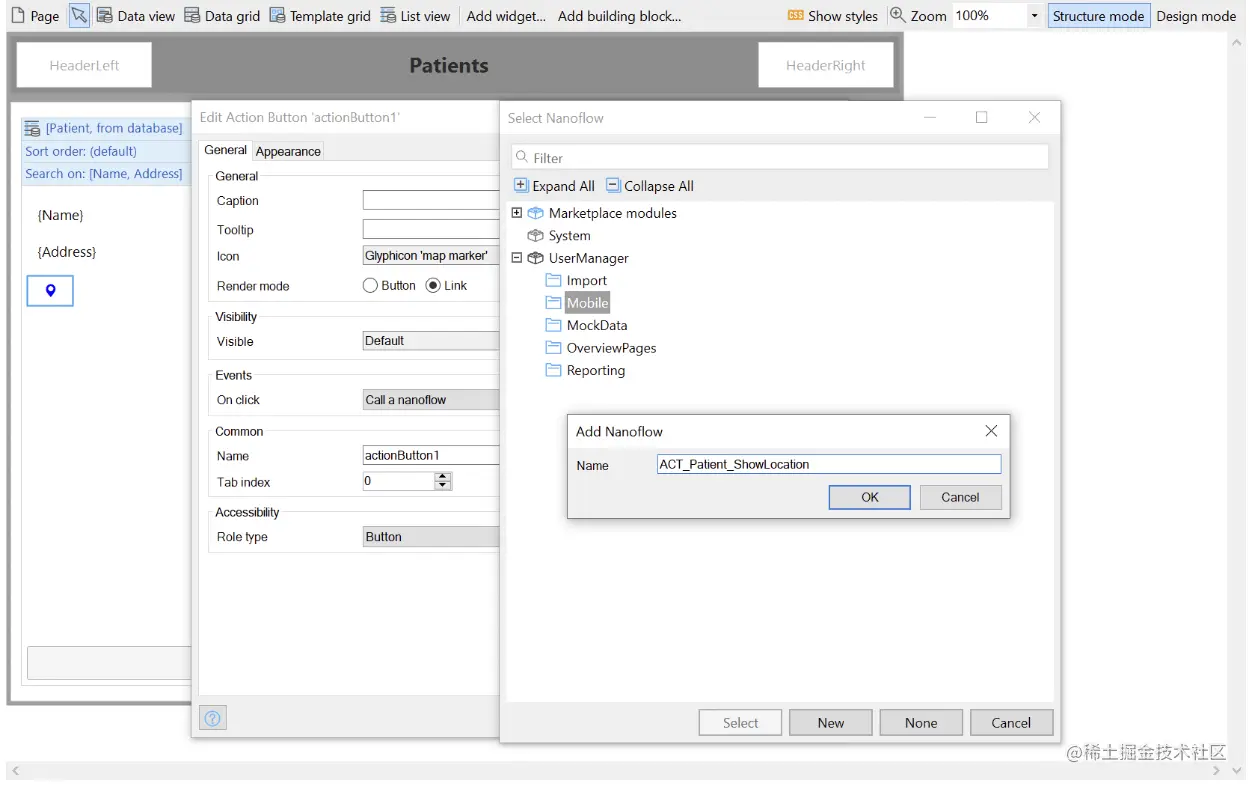Click Search on Name, Address row
Screen dimensions: 1249x785
pyautogui.click(x=105, y=173)
